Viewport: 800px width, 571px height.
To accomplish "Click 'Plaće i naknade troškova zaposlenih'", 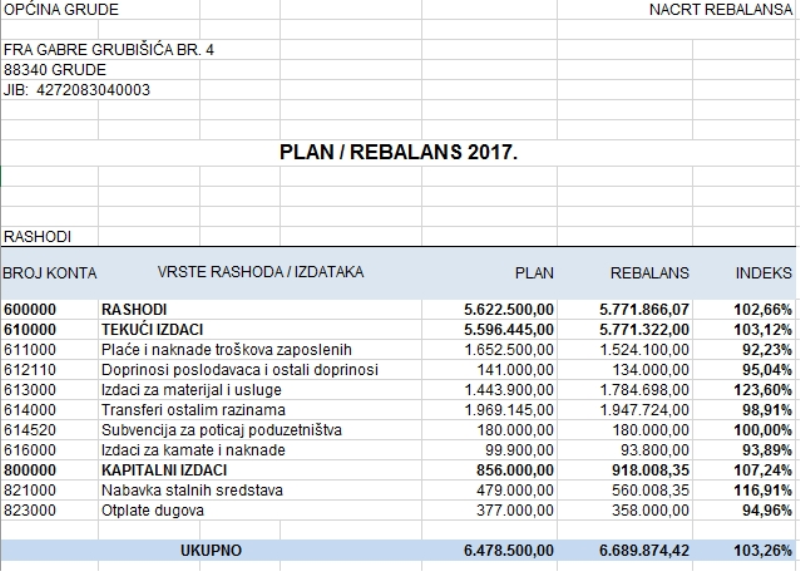I will click(x=227, y=350).
